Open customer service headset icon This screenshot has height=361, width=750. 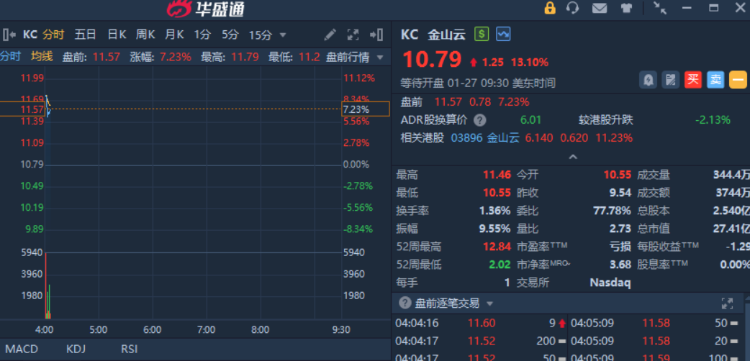click(x=573, y=8)
